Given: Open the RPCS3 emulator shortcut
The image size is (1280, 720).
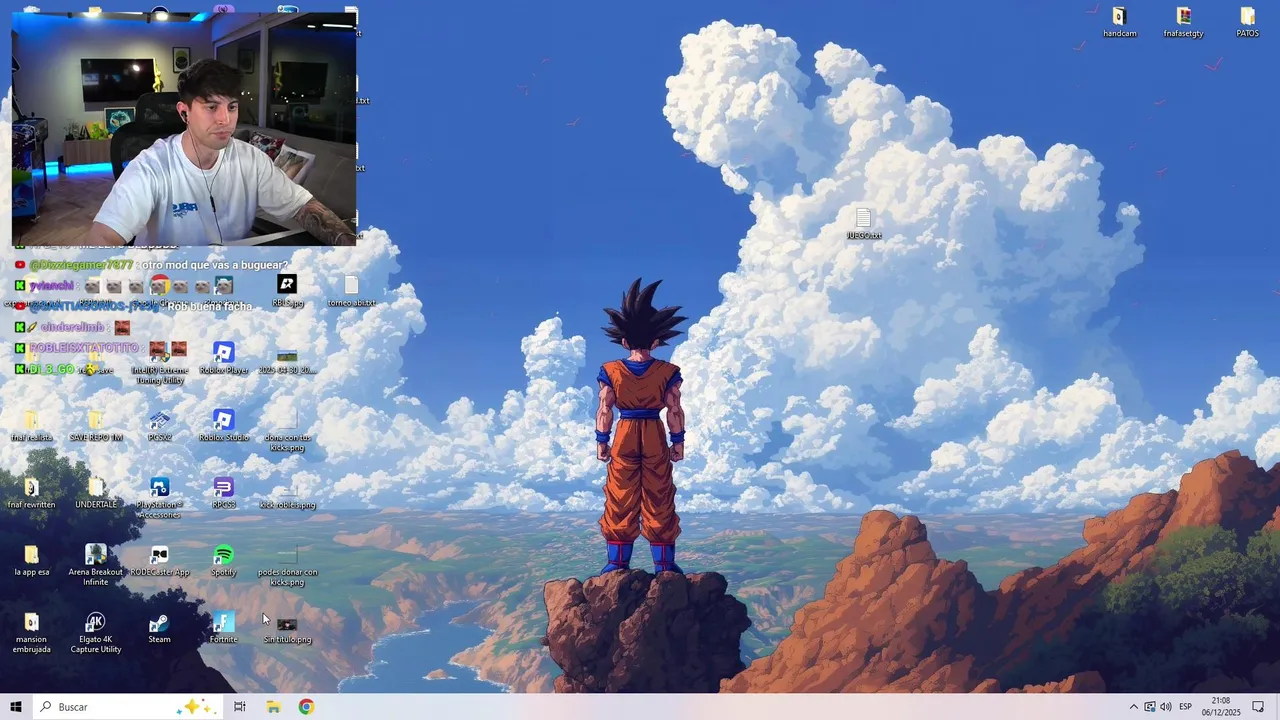Looking at the screenshot, I should (224, 492).
